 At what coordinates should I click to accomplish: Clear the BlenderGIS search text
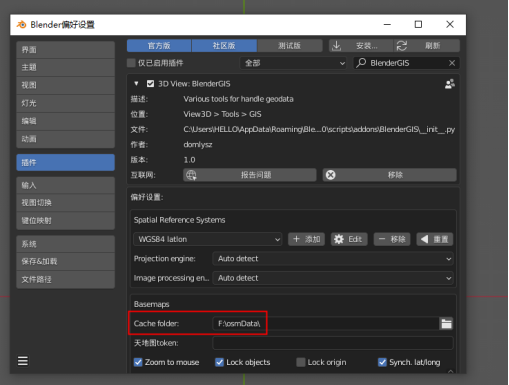pos(452,63)
